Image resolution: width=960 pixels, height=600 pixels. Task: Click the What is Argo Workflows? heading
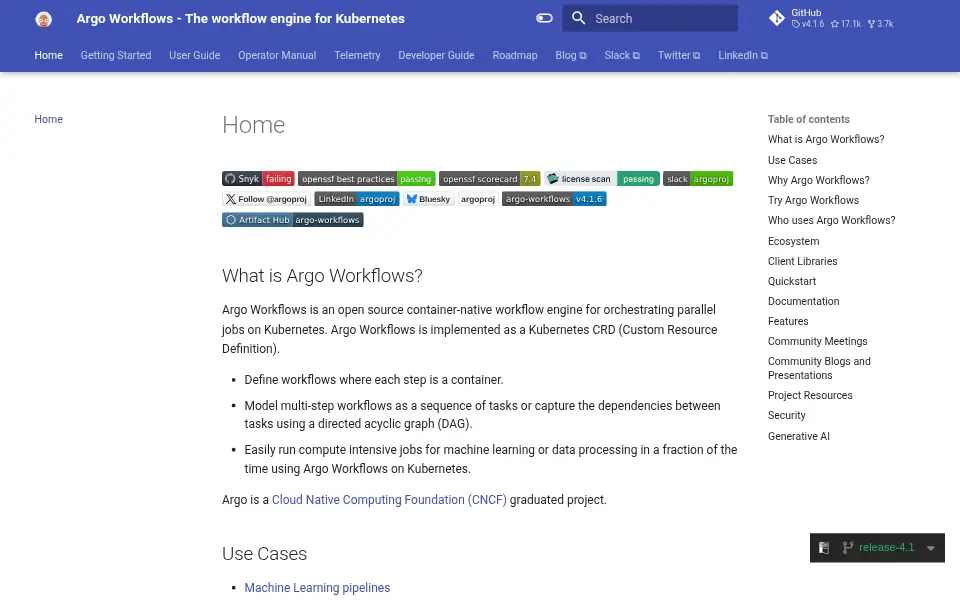pos(322,276)
